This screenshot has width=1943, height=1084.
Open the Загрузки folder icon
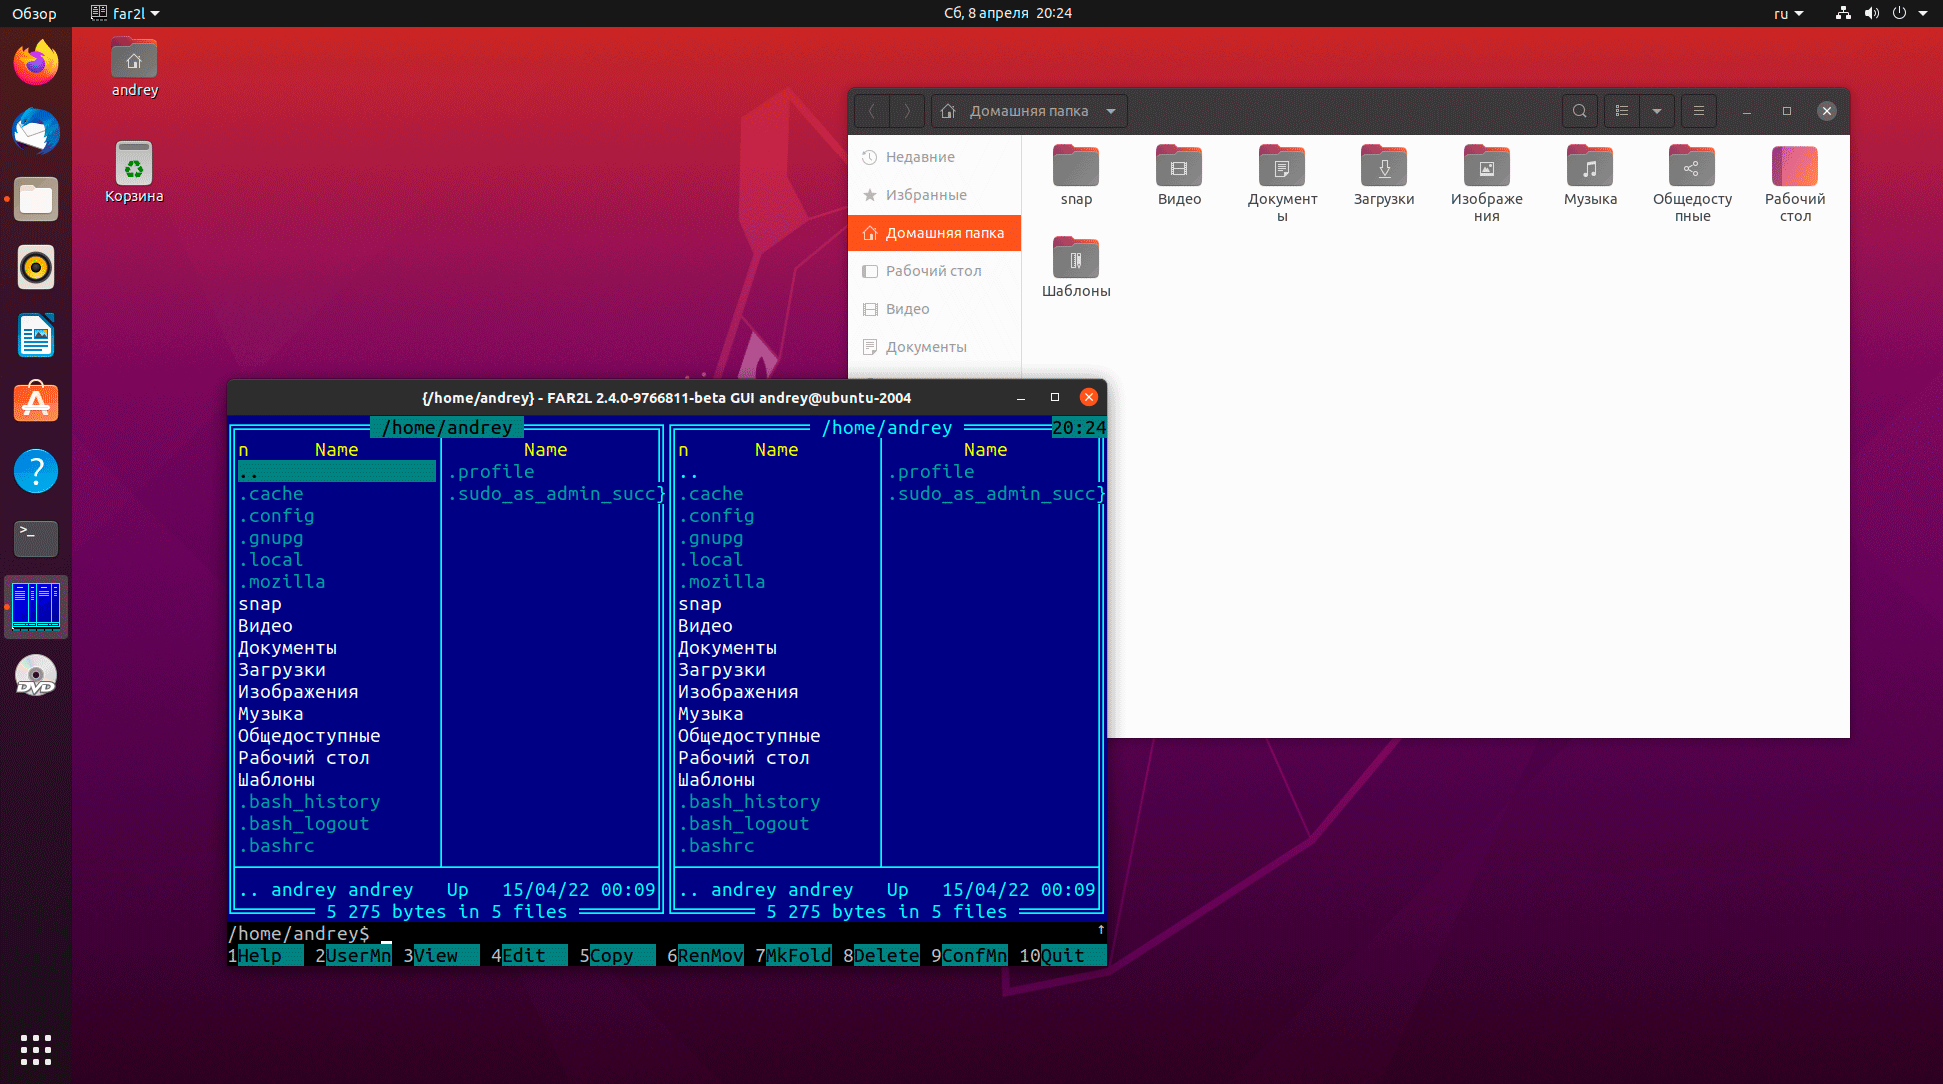1384,167
